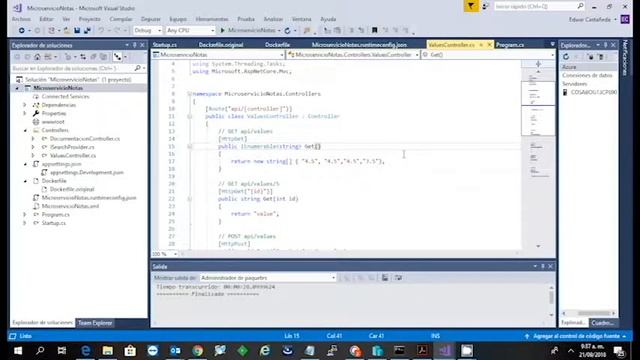
Task: Click the refresh icon in the Azure explorer panel
Action: (566, 57)
